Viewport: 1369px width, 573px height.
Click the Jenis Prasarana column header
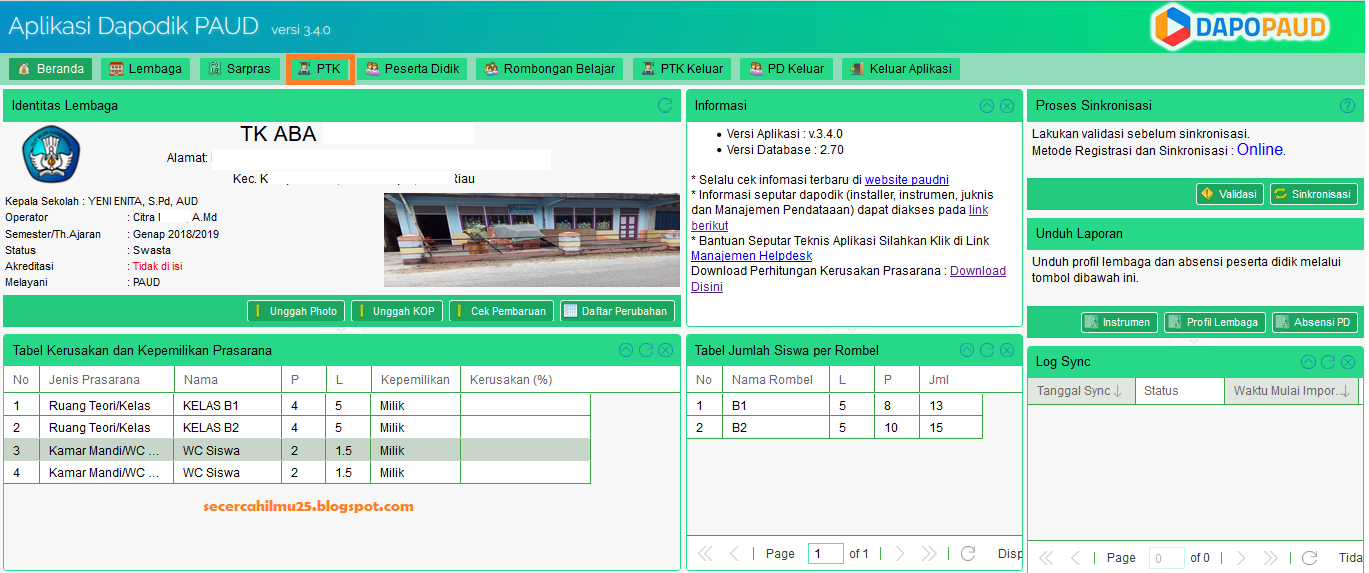tap(107, 379)
